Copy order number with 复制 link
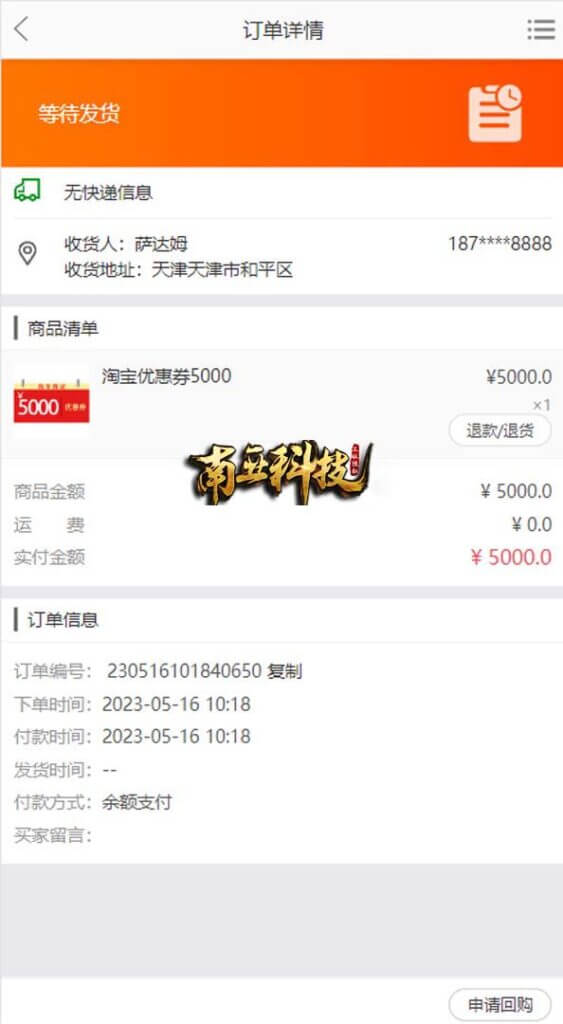The height and width of the screenshot is (1024, 563). (x=285, y=671)
